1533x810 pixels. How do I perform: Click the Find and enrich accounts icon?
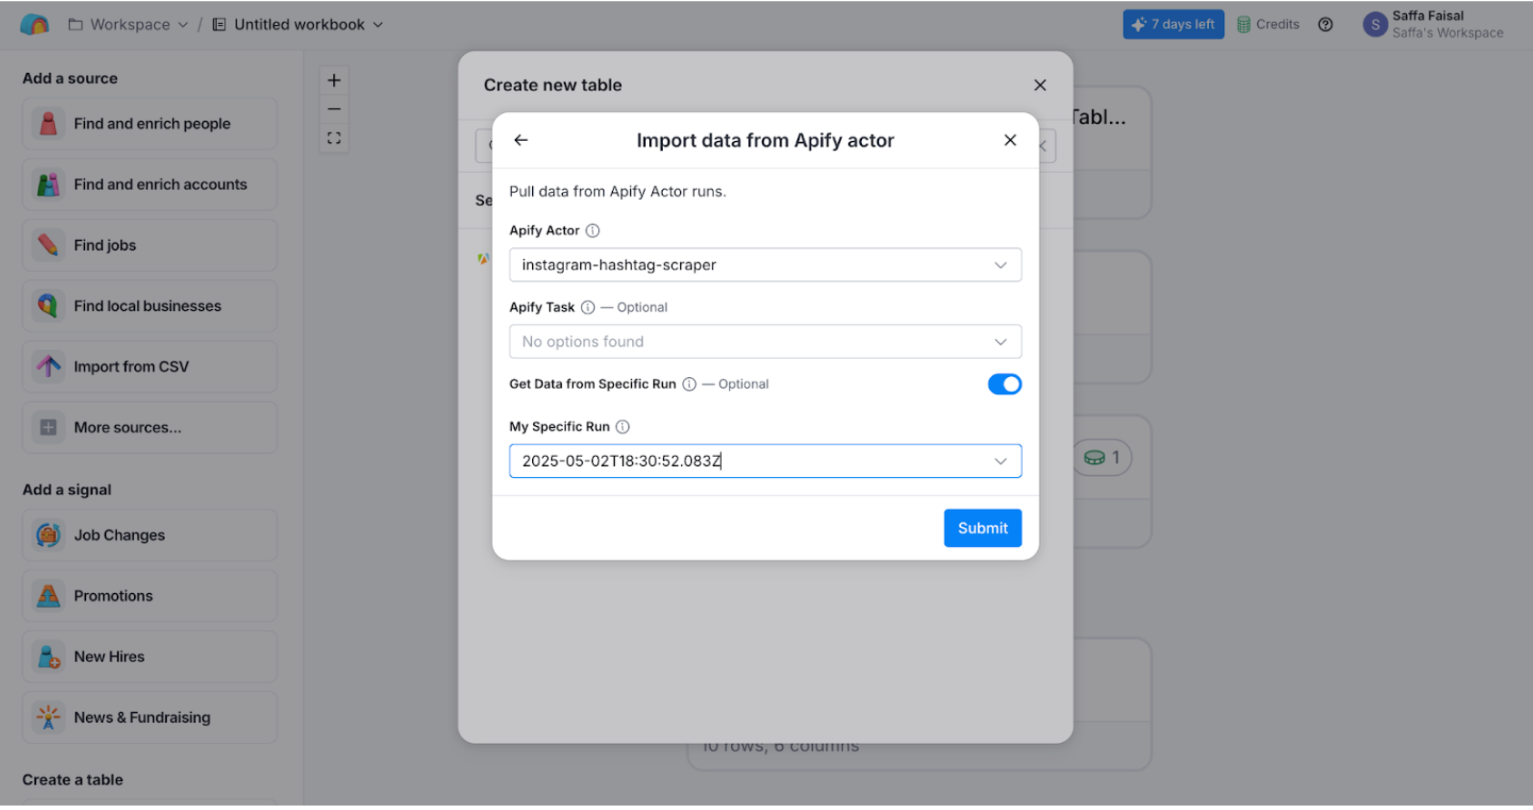(48, 185)
